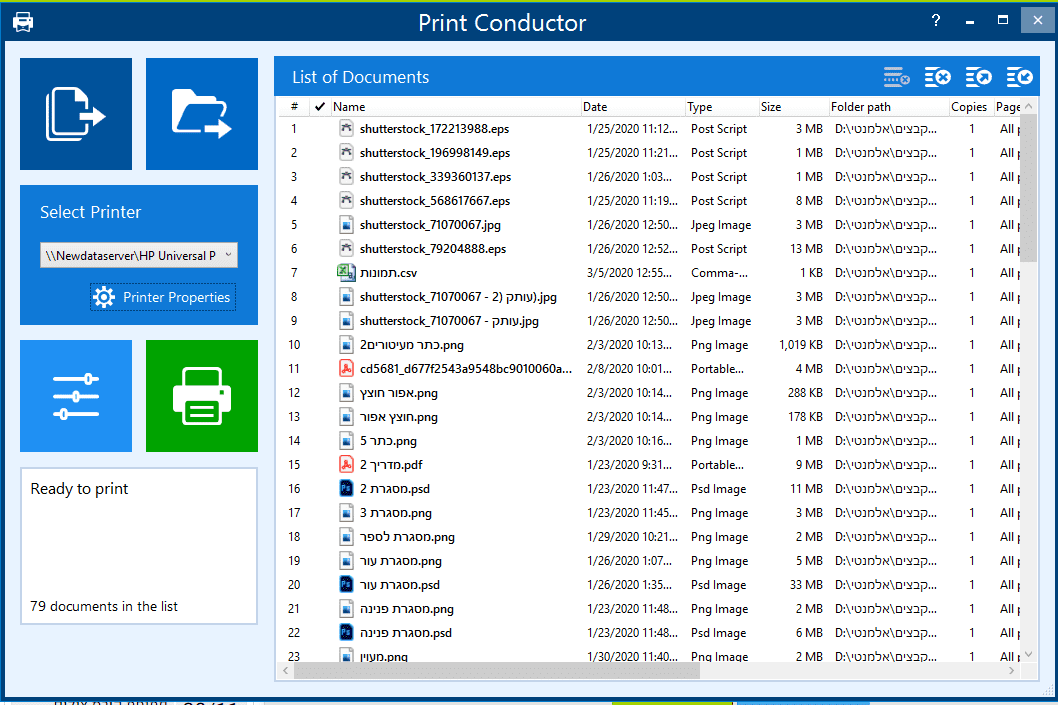Open help via the question mark

pos(936,21)
